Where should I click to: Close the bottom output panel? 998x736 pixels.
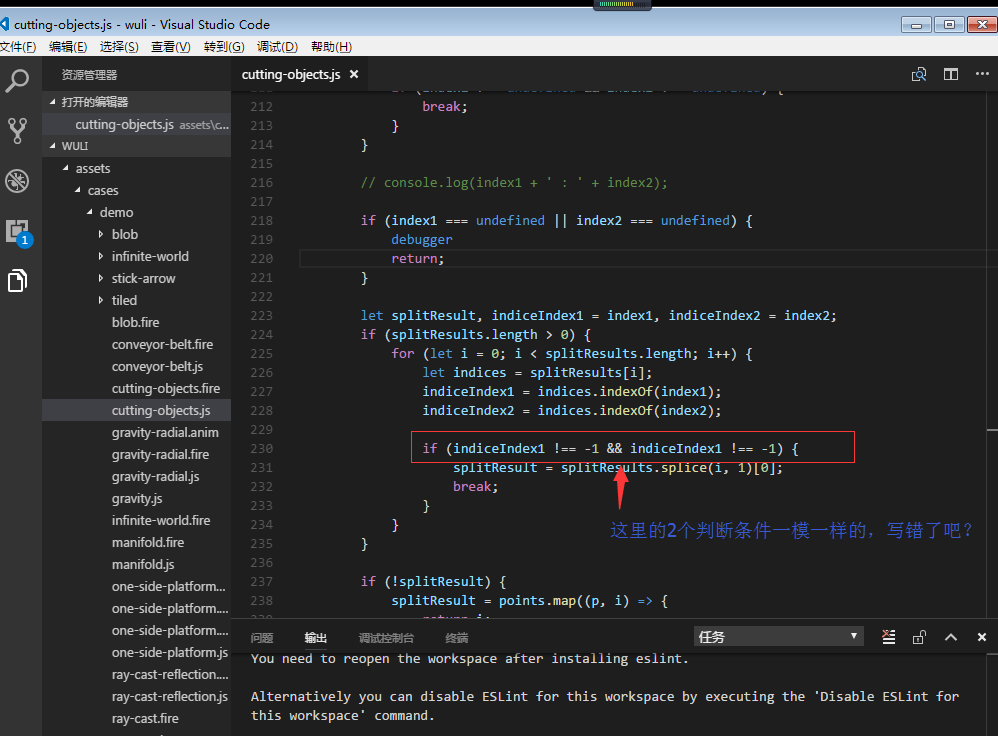coord(981,637)
